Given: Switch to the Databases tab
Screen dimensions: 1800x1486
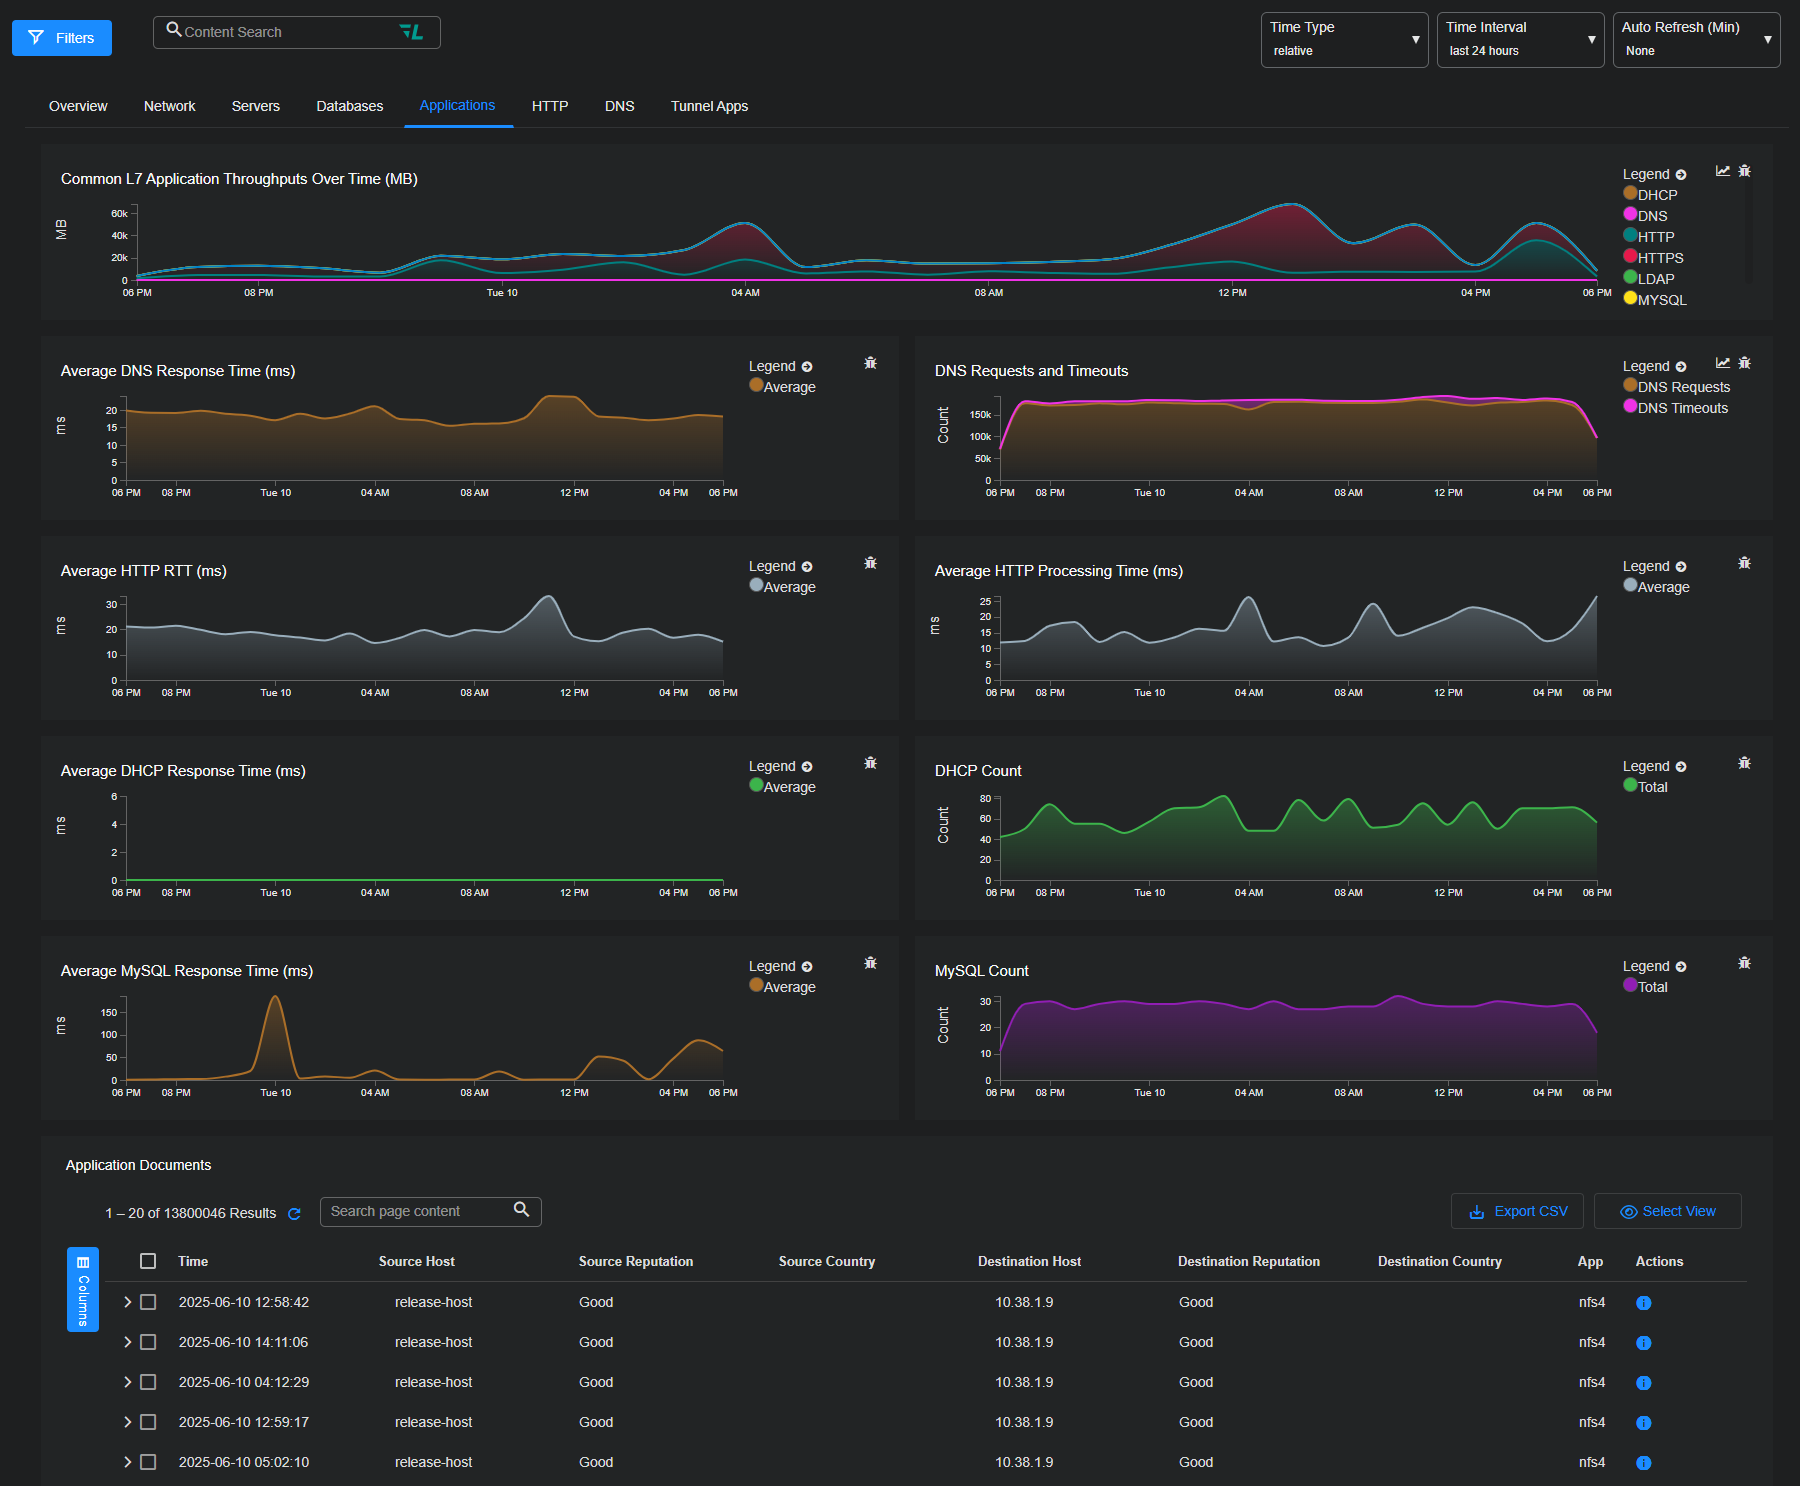Looking at the screenshot, I should 349,106.
